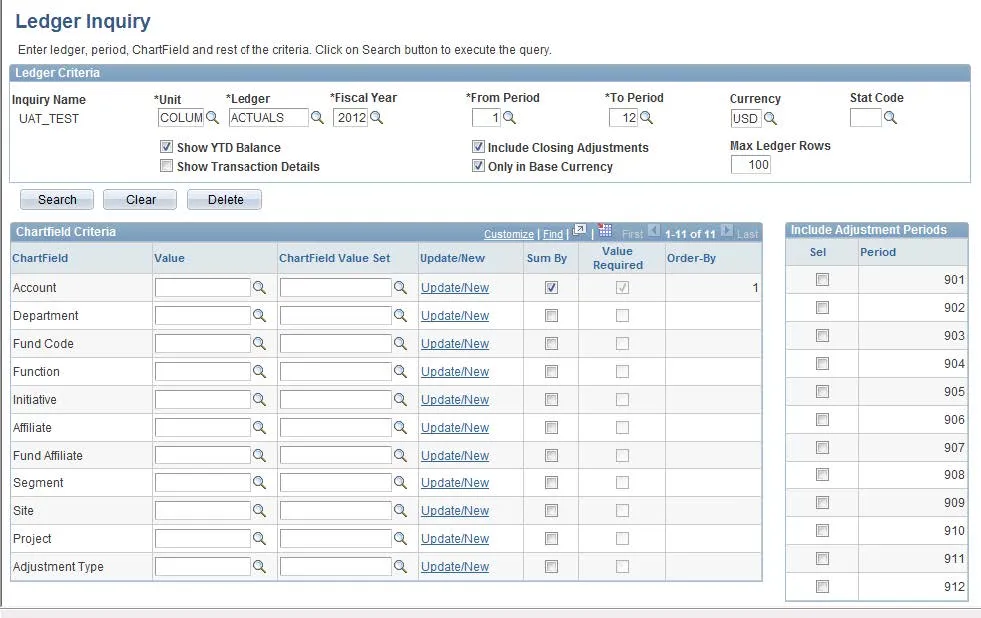Open To Period lookup magnifier
Screen dimensions: 981x618
click(646, 118)
